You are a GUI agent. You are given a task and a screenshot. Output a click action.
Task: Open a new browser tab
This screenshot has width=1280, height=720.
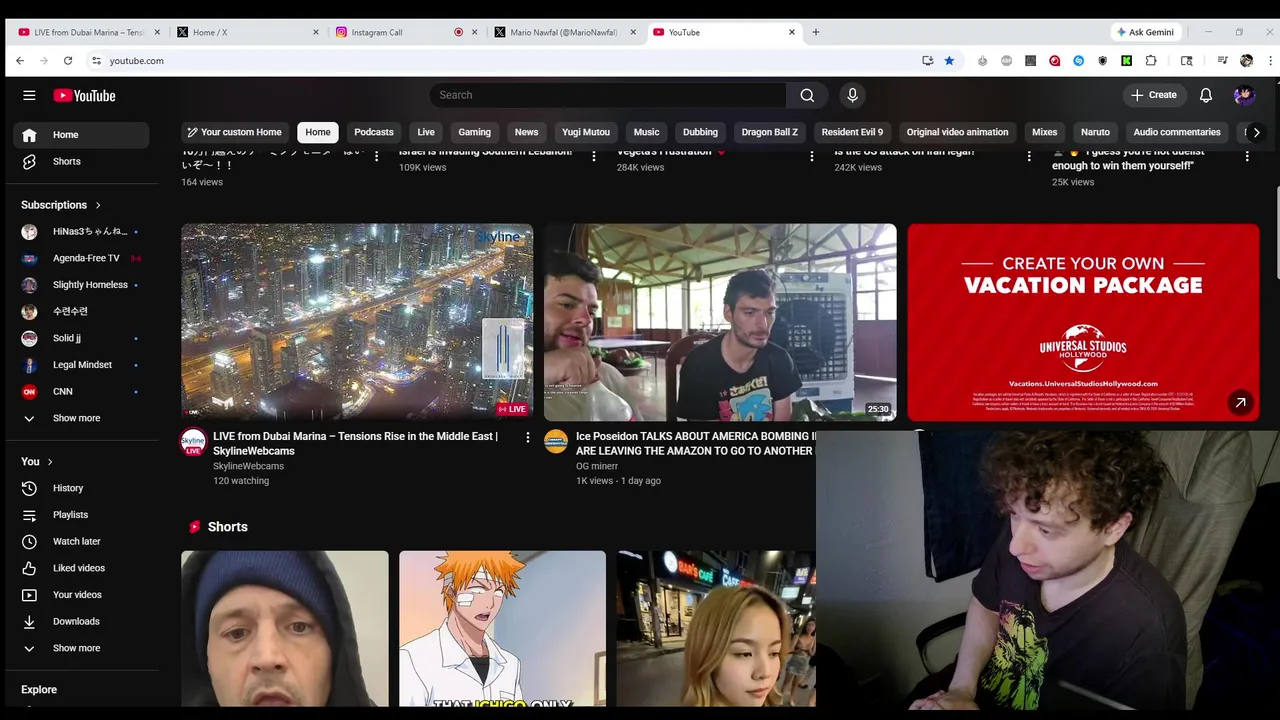816,32
